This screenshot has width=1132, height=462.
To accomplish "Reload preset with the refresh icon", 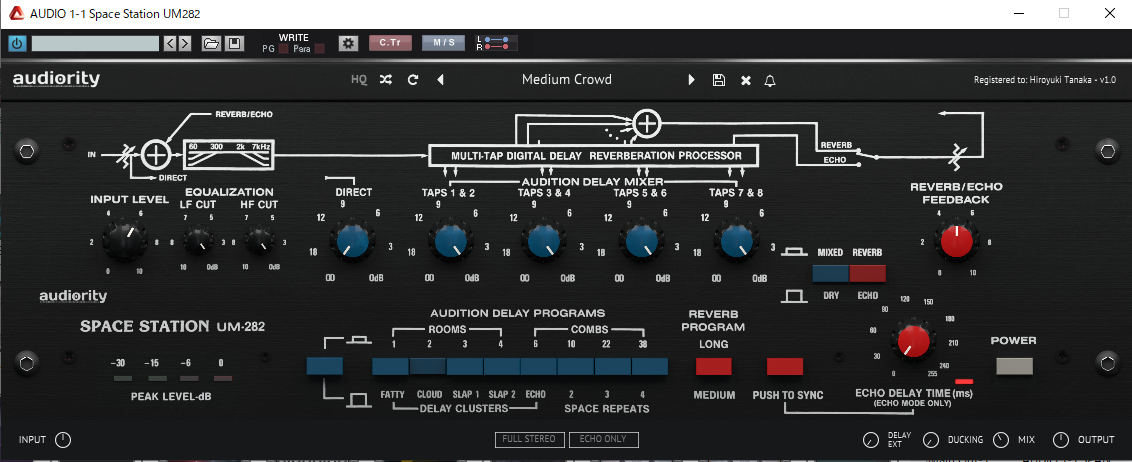I will [413, 80].
